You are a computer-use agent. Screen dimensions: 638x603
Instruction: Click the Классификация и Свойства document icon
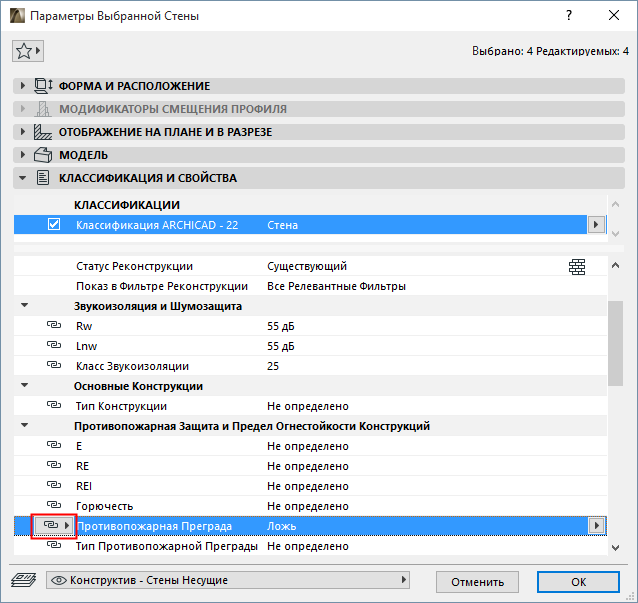coord(43,178)
